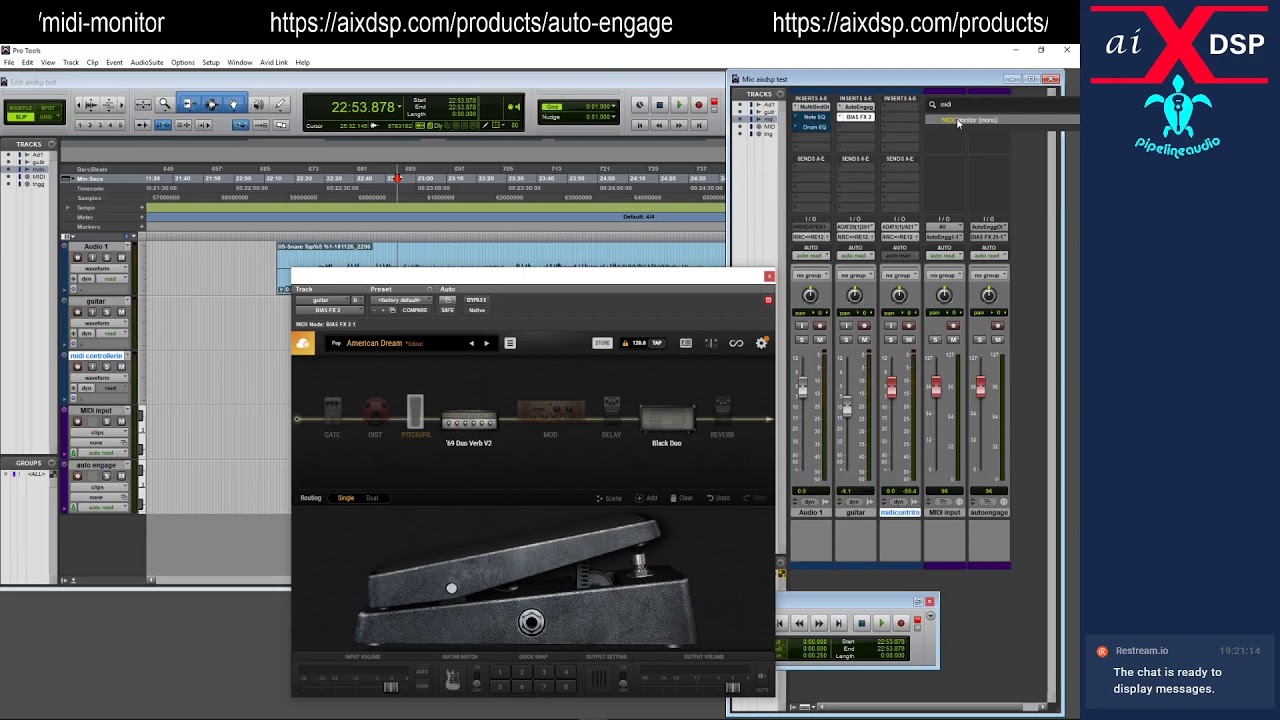
Task: Toggle Grid edit mode
Action: pyautogui.click(x=48, y=117)
